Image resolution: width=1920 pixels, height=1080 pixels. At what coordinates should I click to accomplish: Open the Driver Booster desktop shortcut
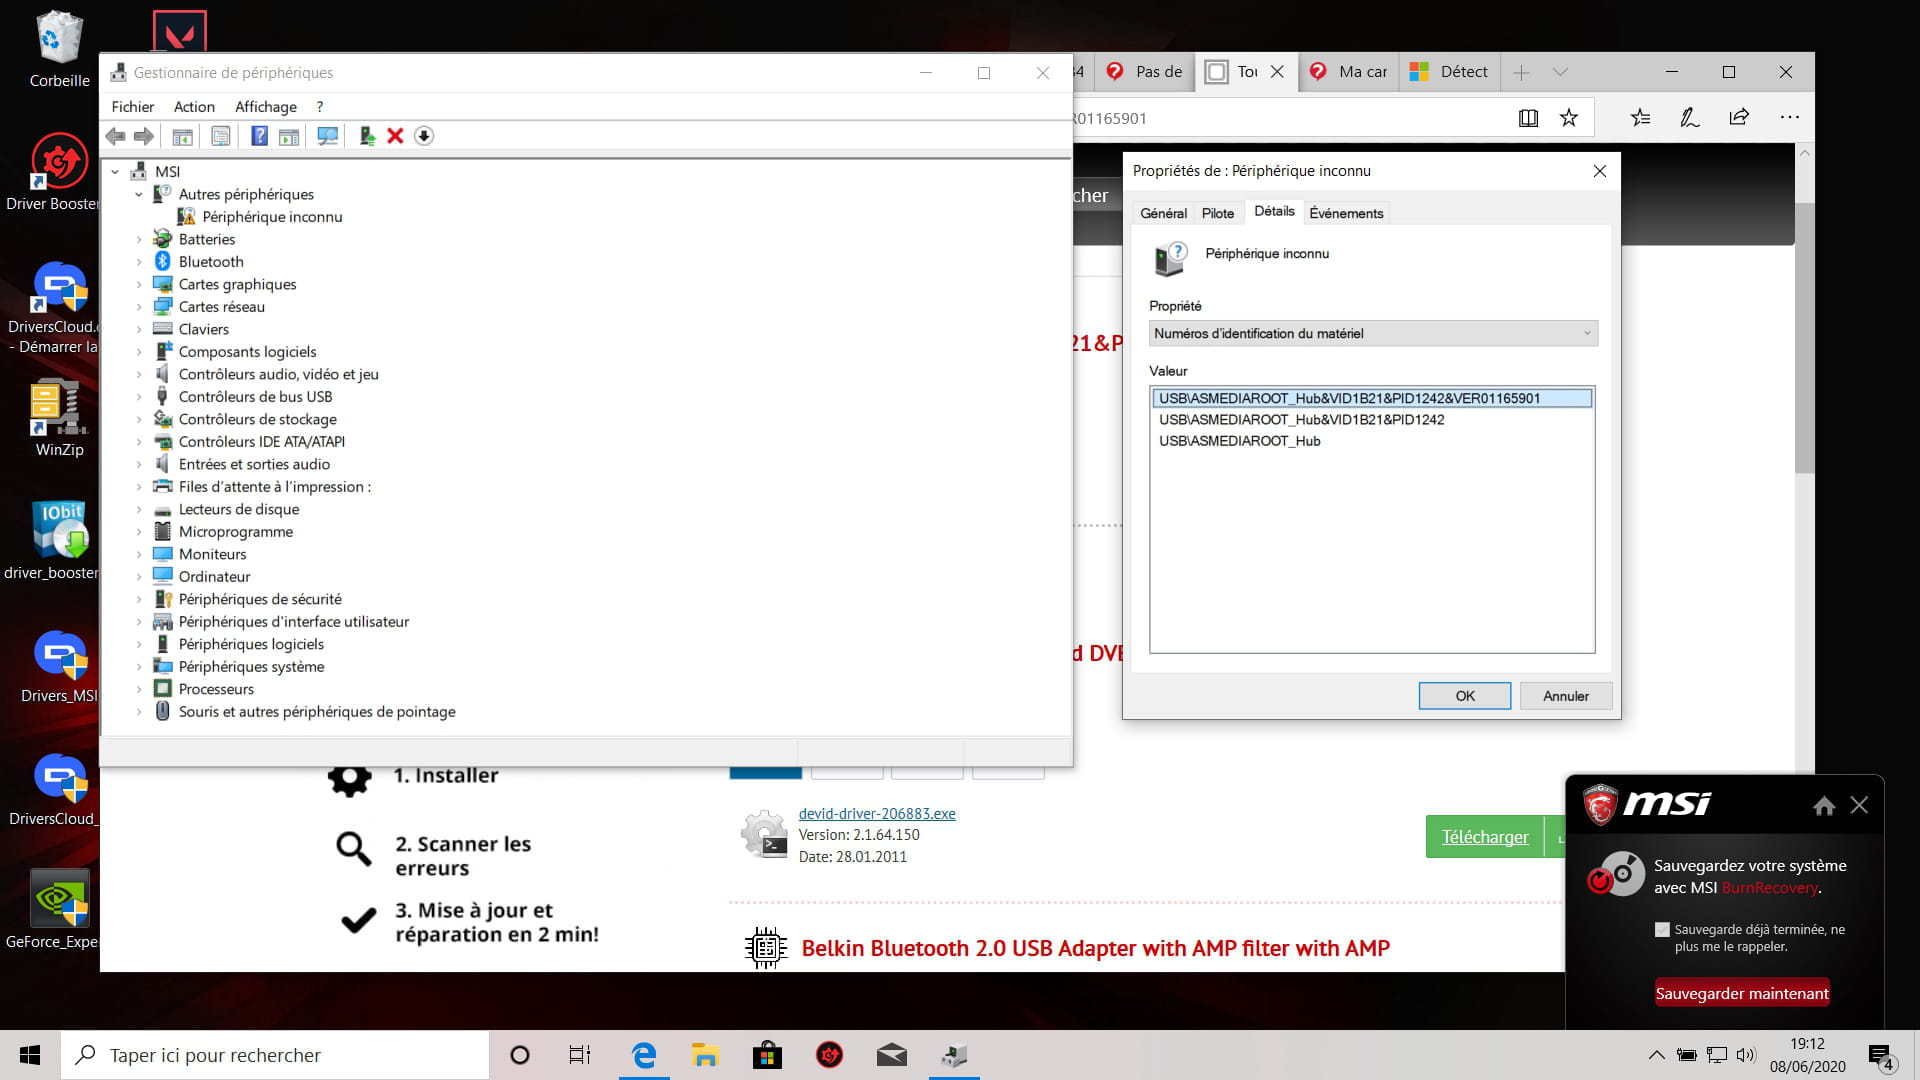pos(58,172)
